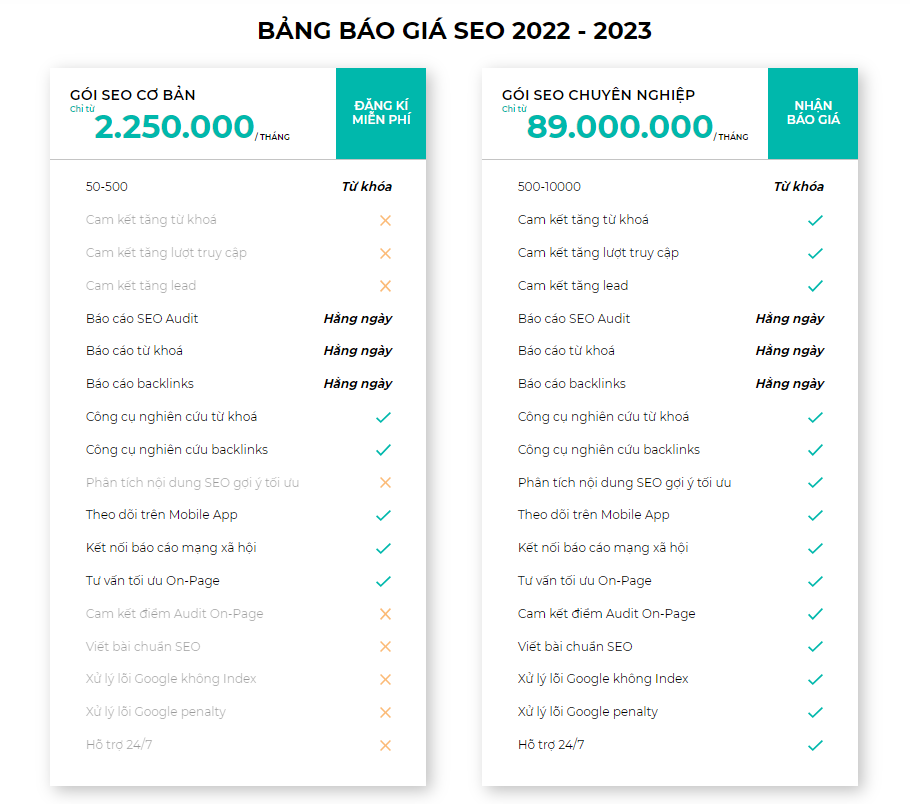This screenshot has width=910, height=804.
Task: Click the NHẬN BÁO GIÁ button
Action: tap(813, 113)
